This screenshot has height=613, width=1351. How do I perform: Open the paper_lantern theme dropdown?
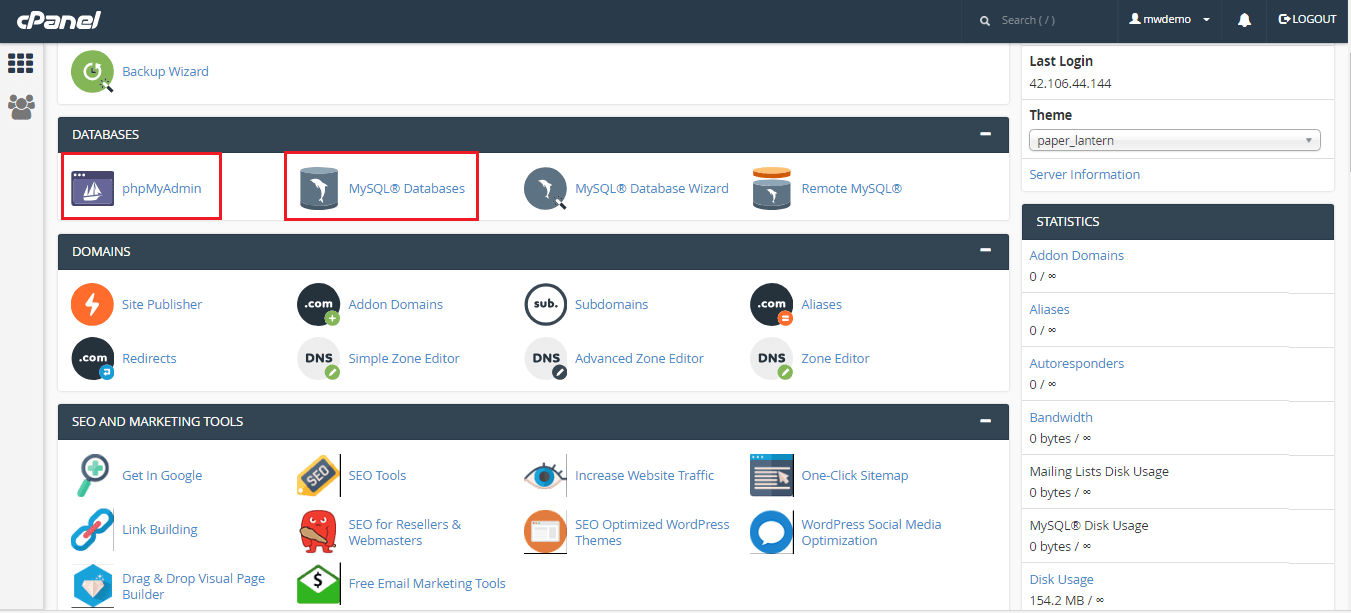(x=1175, y=141)
